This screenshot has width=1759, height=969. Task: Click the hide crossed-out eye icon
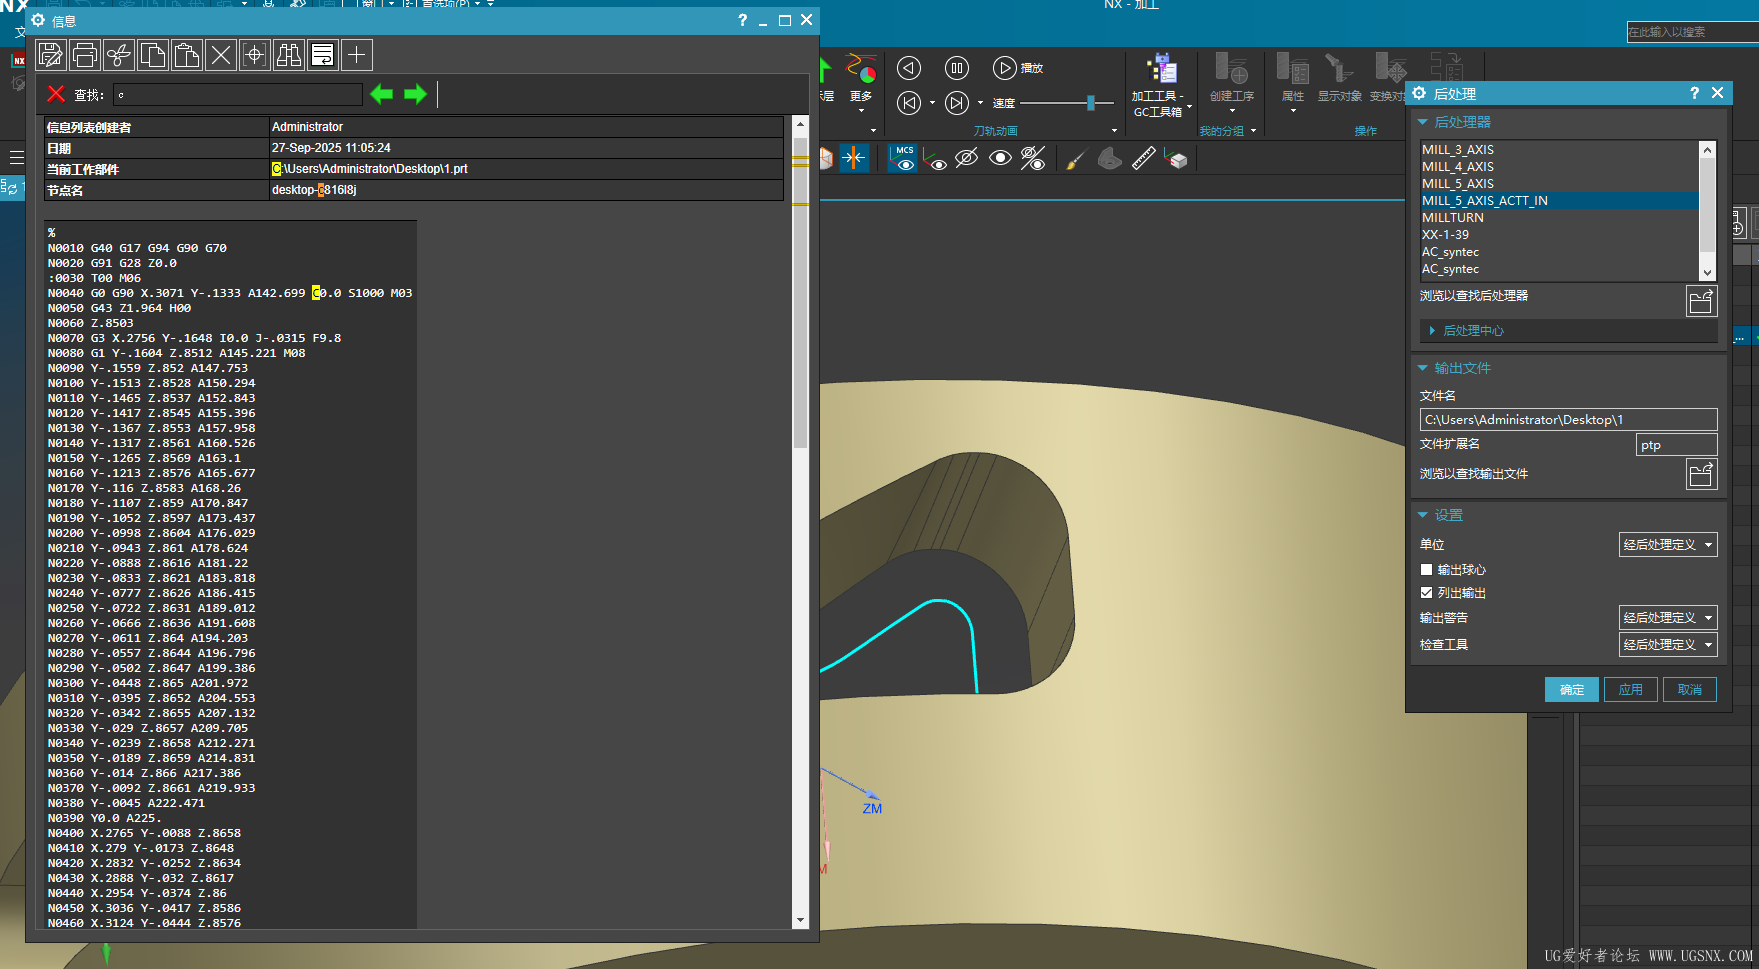[x=966, y=158]
